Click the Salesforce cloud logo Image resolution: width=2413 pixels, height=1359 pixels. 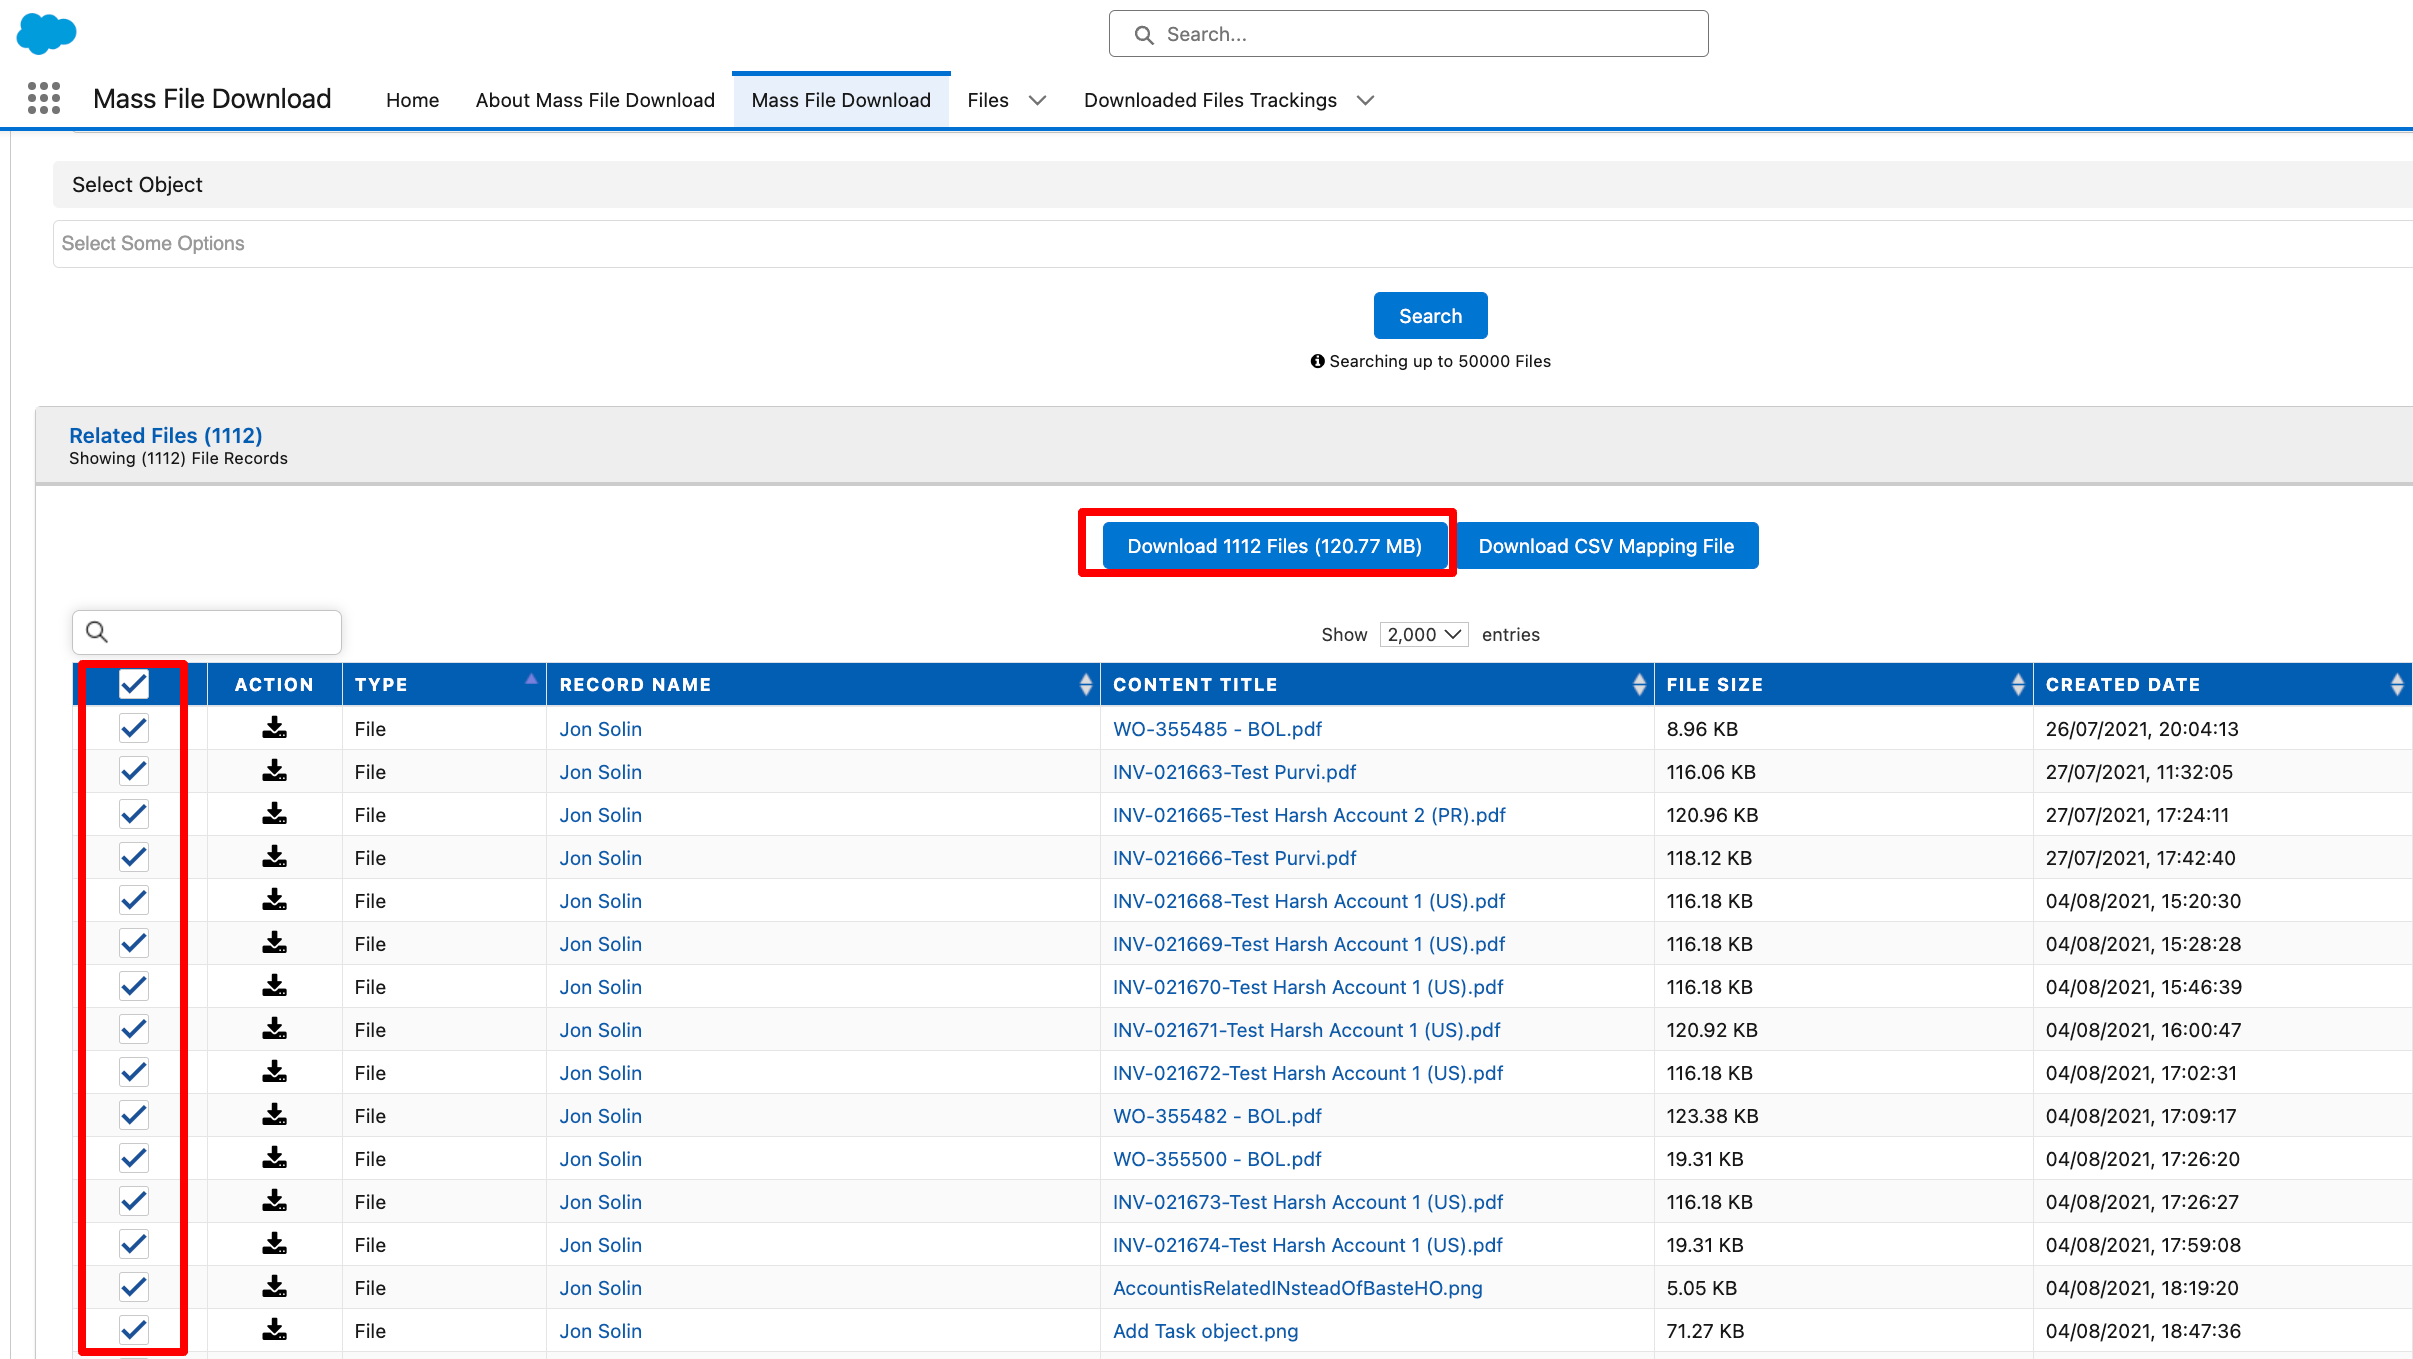click(46, 33)
